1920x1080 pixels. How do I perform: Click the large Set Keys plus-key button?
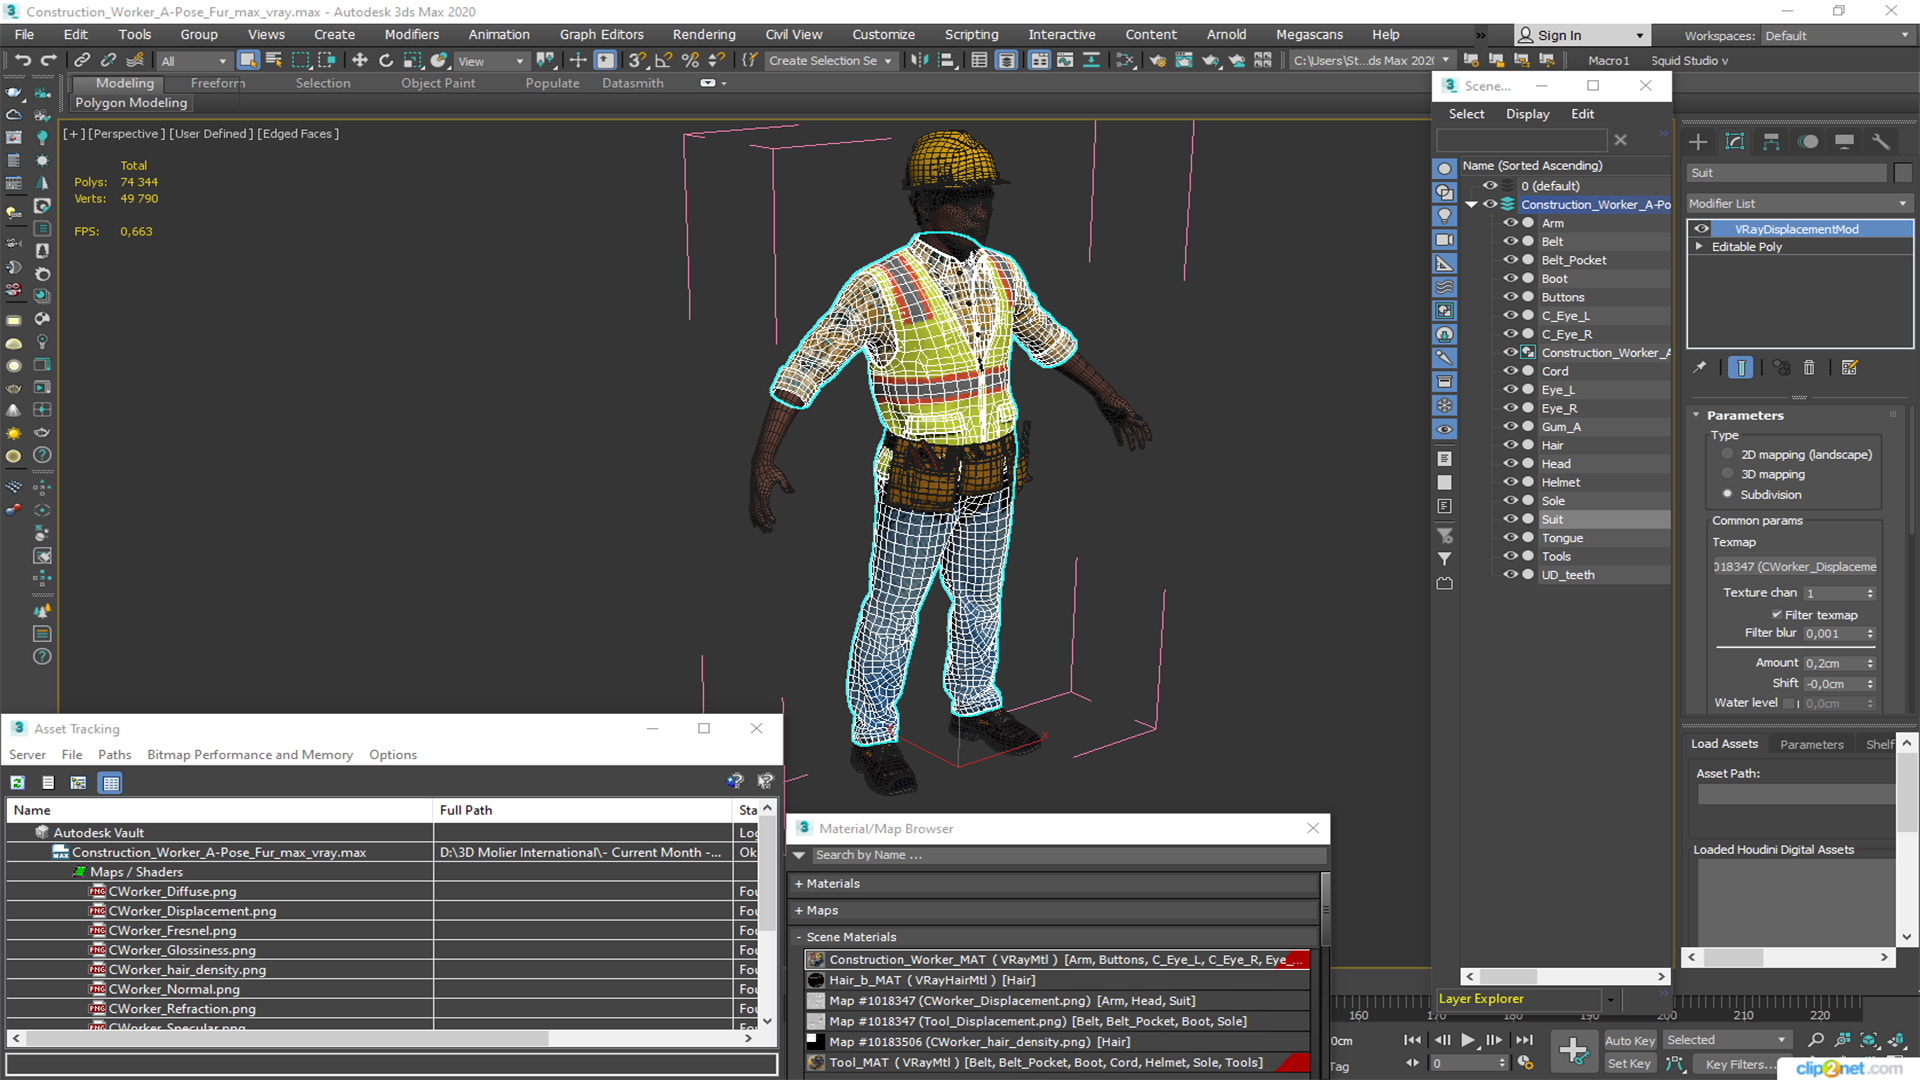1573,1051
